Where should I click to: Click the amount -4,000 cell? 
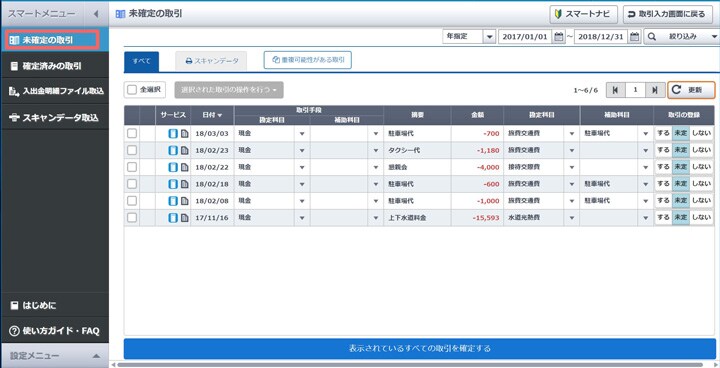coord(477,167)
